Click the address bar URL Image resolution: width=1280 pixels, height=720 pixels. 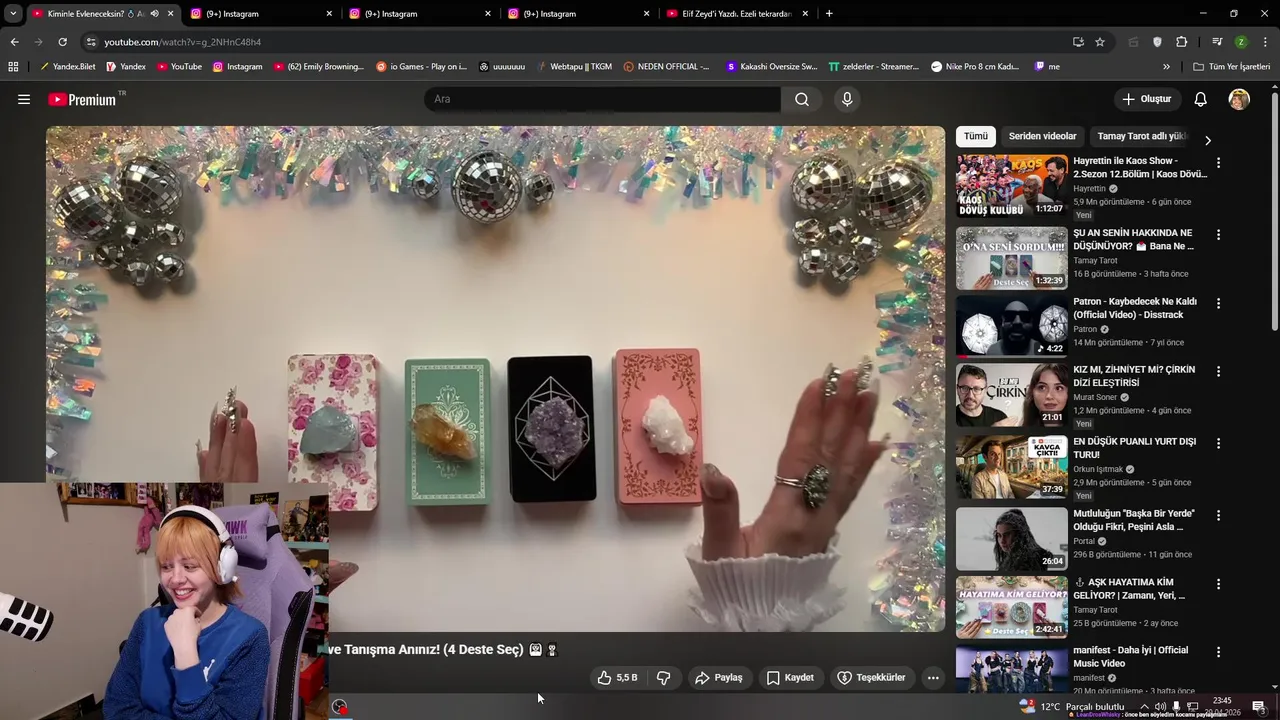coord(182,42)
